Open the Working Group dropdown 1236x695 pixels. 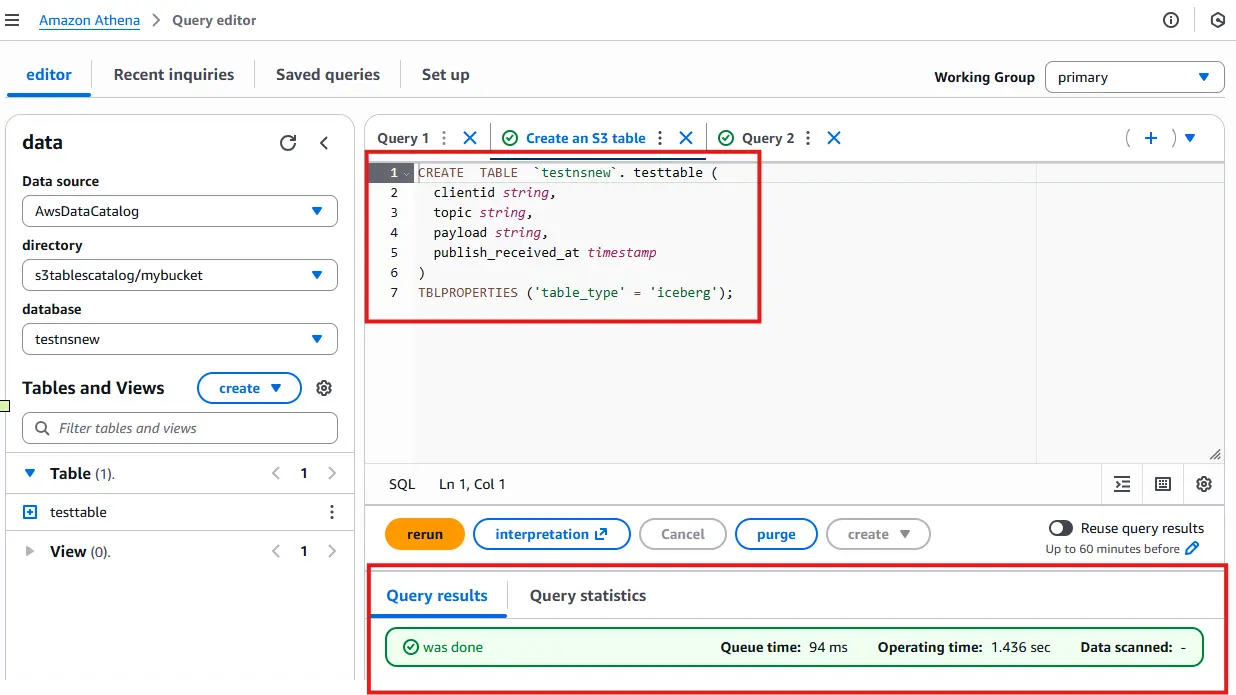[x=1134, y=77]
